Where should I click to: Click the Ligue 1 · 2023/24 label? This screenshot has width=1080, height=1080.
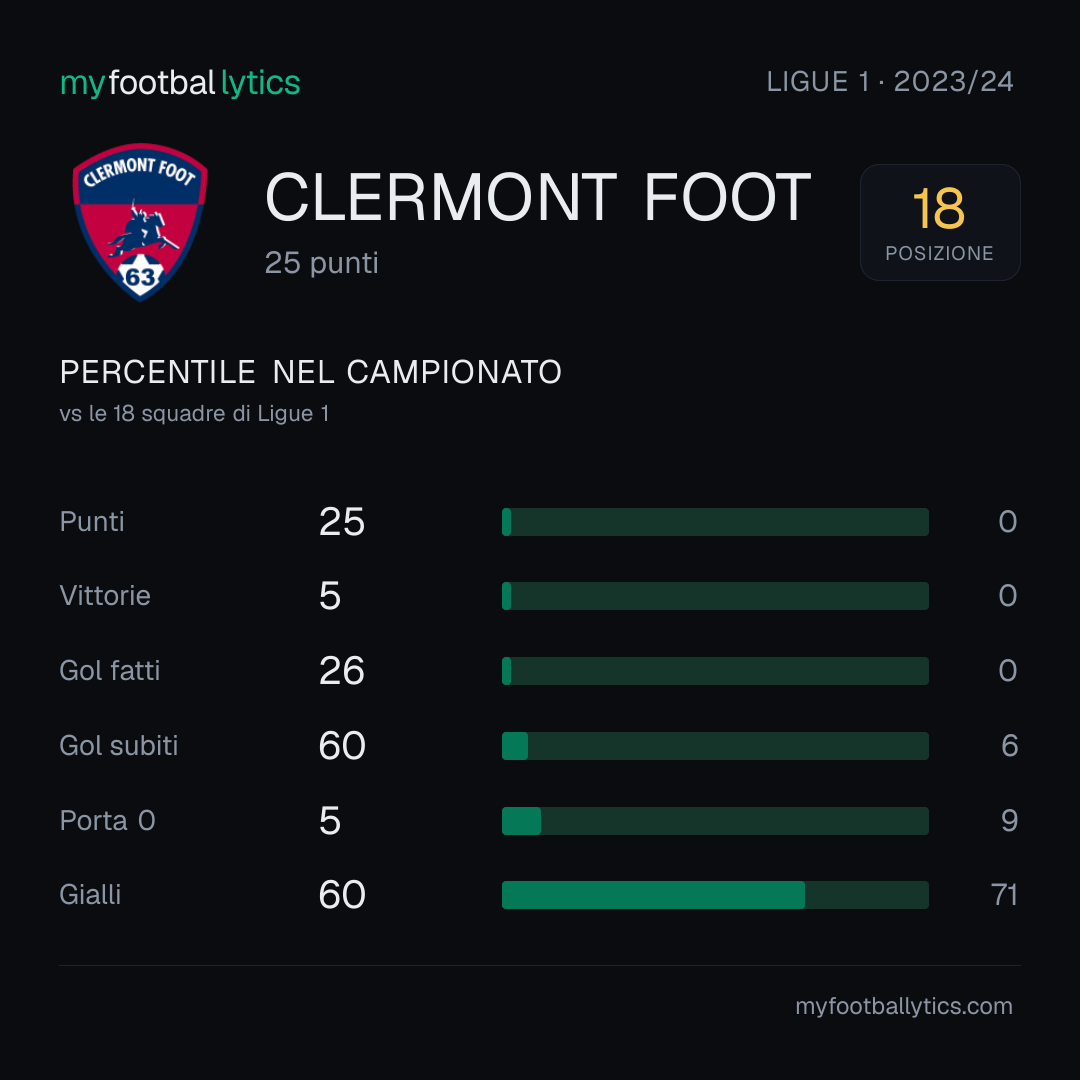tap(889, 82)
